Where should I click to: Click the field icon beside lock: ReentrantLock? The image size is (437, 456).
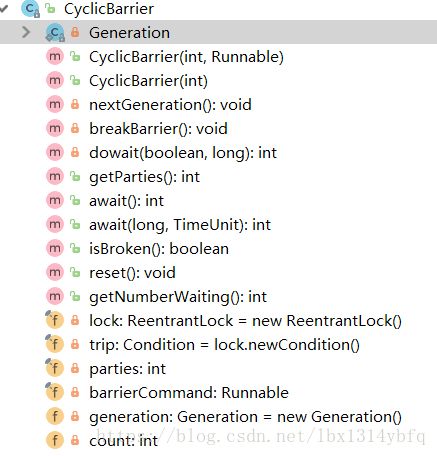tap(55, 321)
